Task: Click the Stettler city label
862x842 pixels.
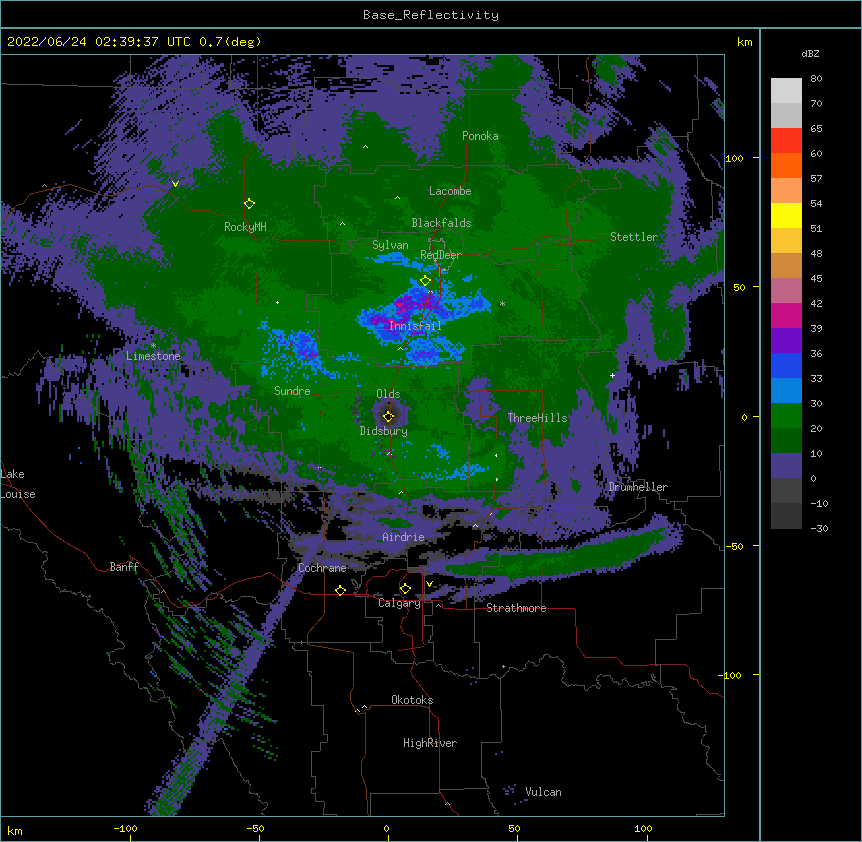Action: coord(634,237)
